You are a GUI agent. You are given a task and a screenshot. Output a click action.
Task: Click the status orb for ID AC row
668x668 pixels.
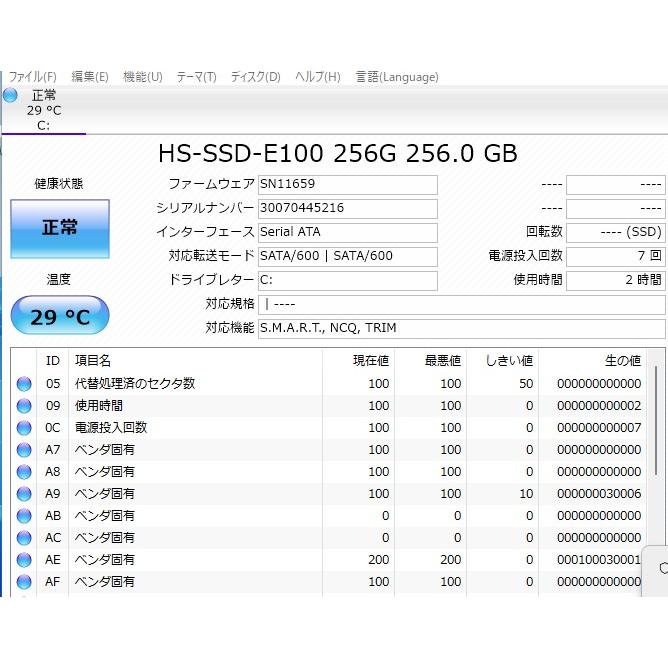tap(24, 538)
